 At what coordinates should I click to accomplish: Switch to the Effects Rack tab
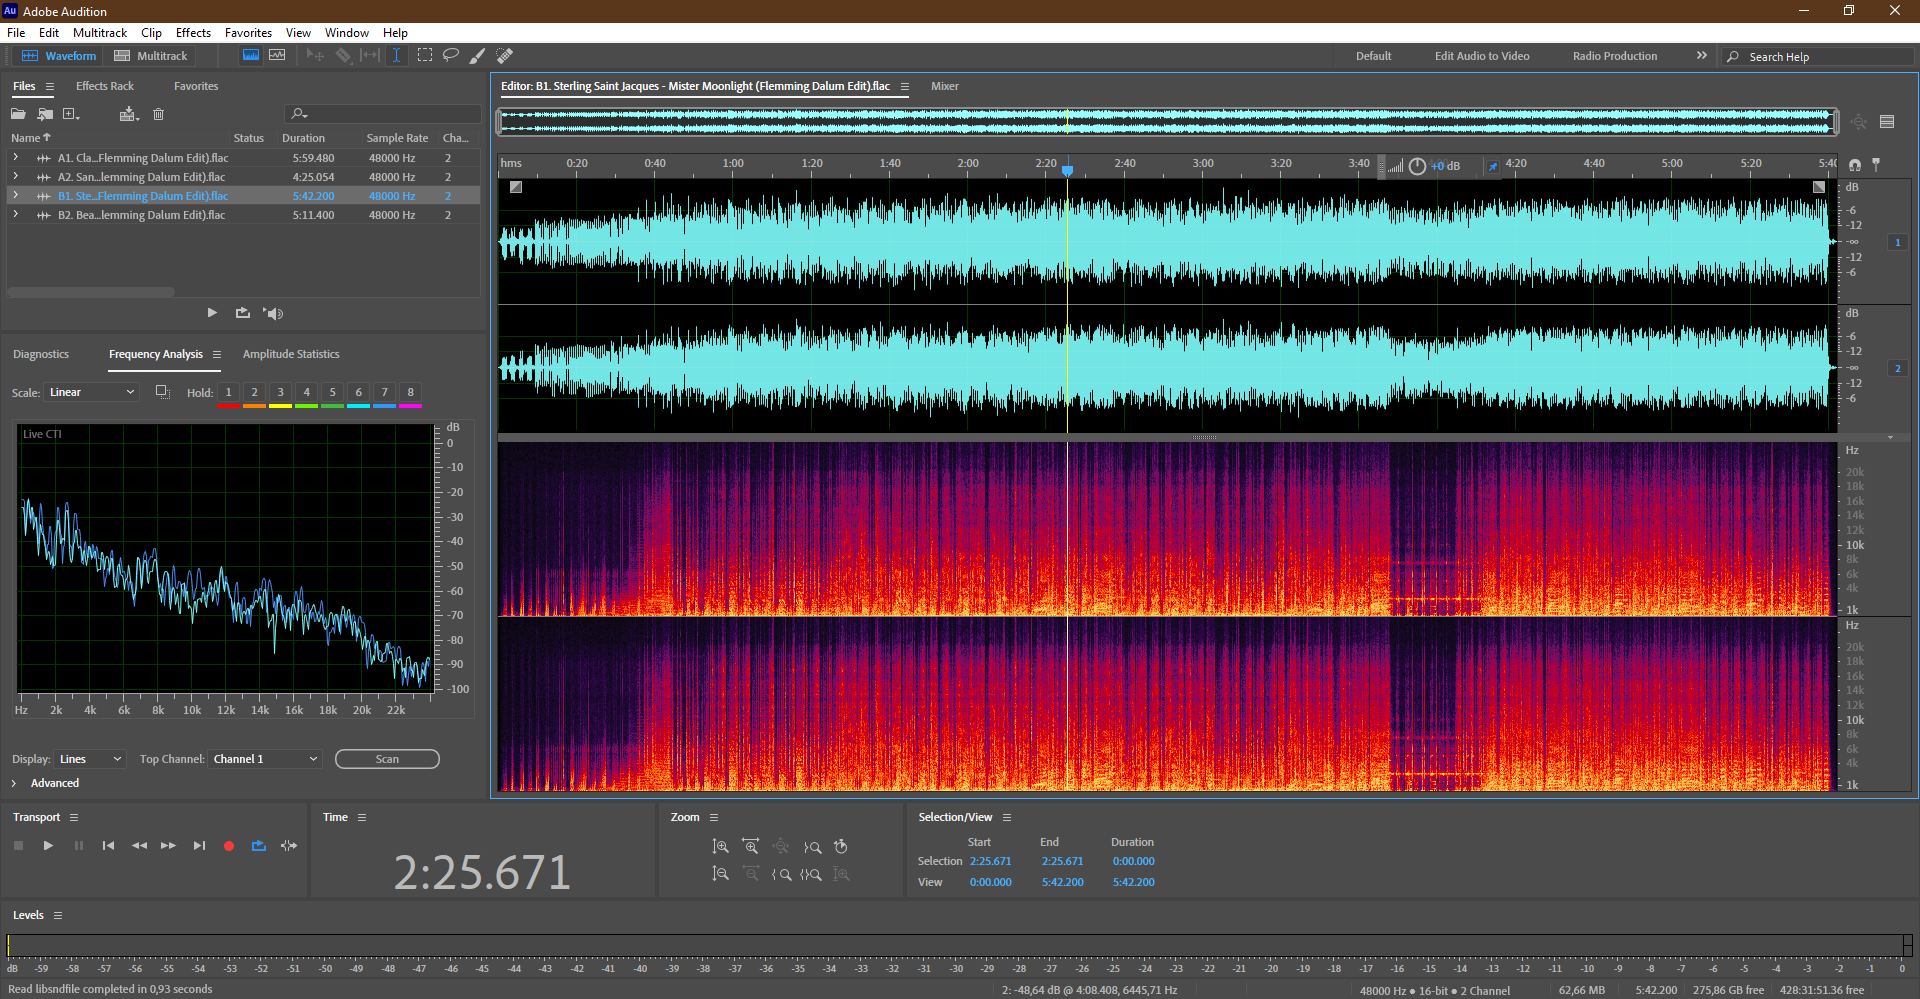105,86
